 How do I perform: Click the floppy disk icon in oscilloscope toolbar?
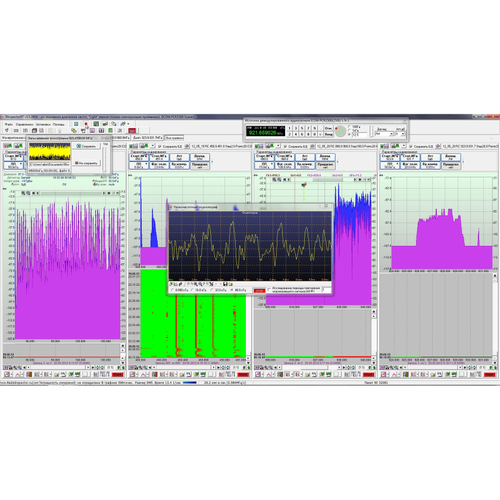225,284
